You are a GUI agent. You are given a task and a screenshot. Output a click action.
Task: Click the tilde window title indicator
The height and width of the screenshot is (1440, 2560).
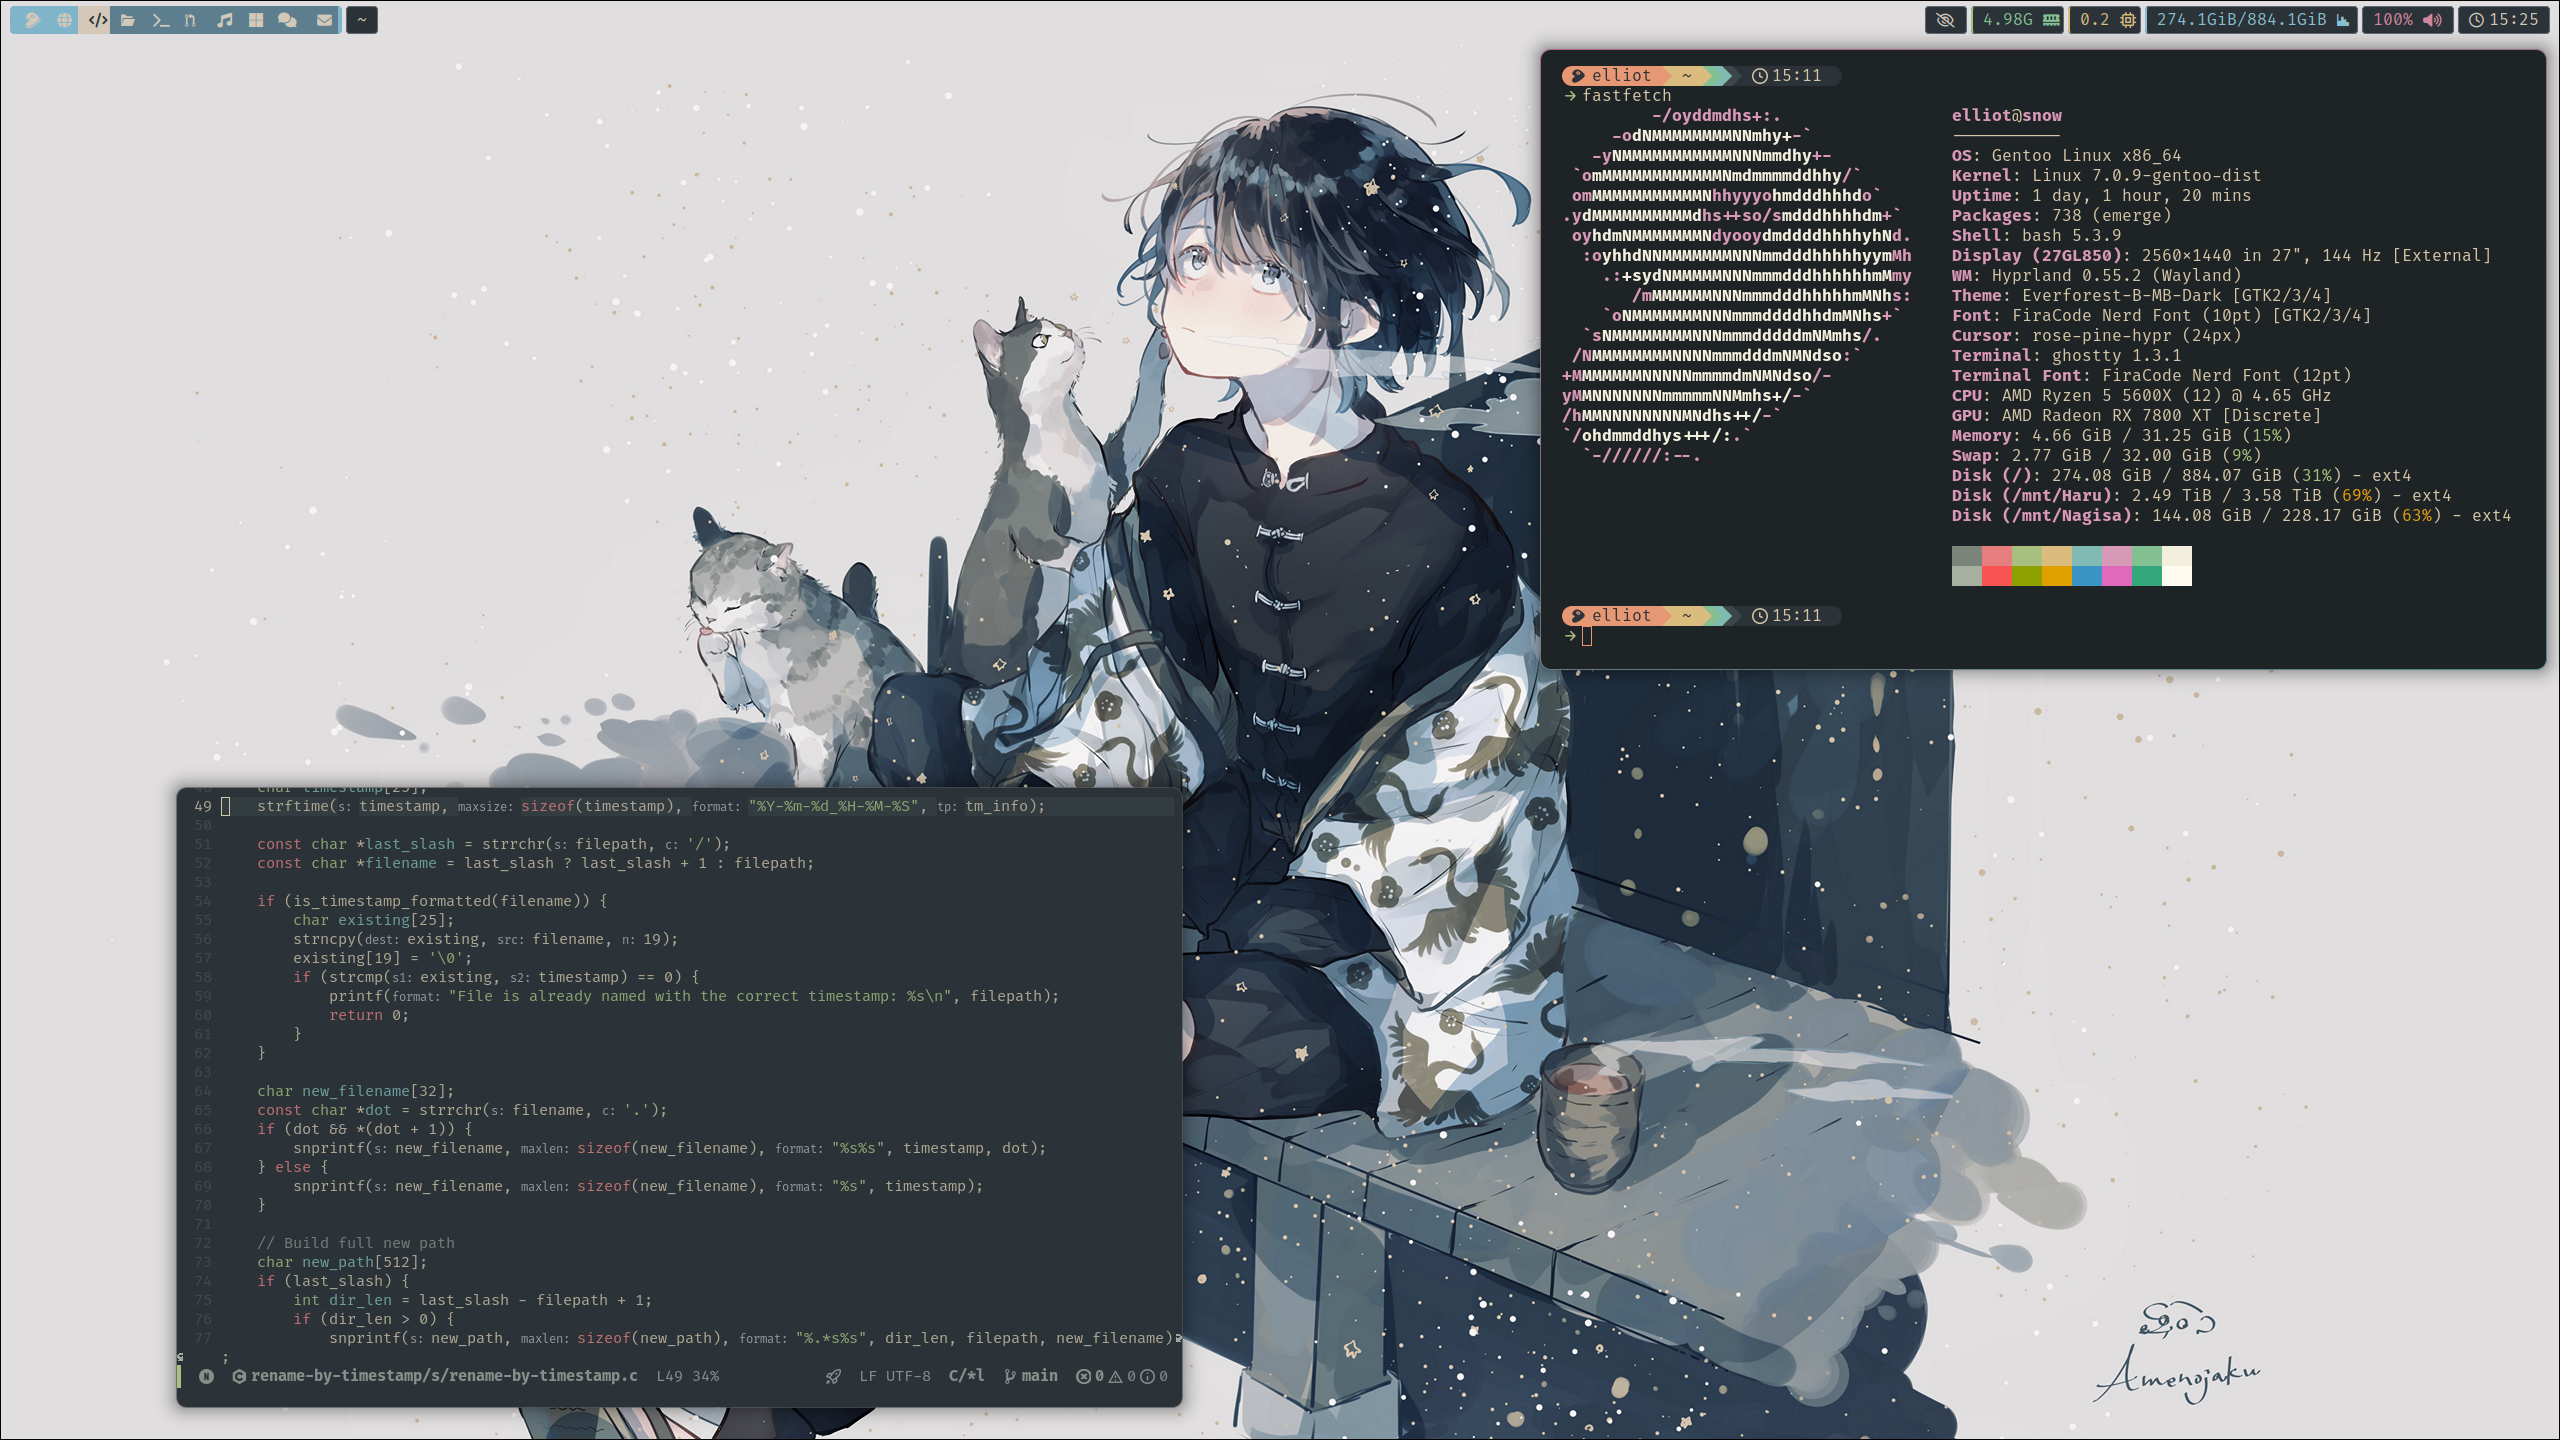click(x=362, y=20)
